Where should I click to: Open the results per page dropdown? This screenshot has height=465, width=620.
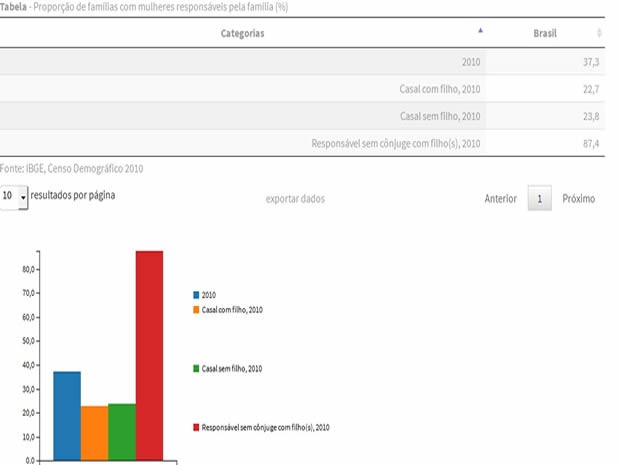pyautogui.click(x=15, y=197)
